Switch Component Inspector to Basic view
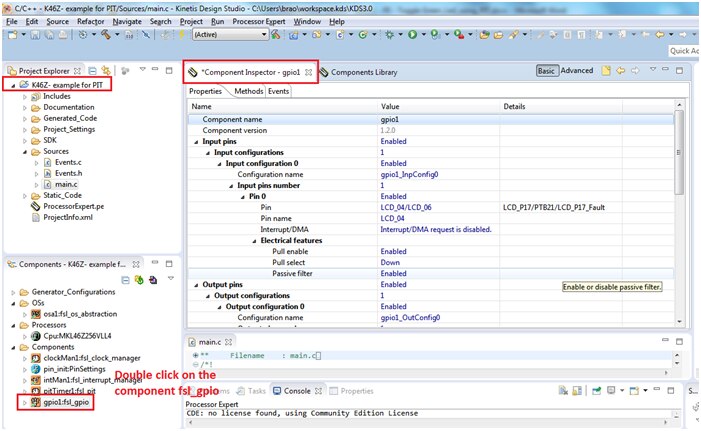The image size is (701, 431). pyautogui.click(x=546, y=71)
